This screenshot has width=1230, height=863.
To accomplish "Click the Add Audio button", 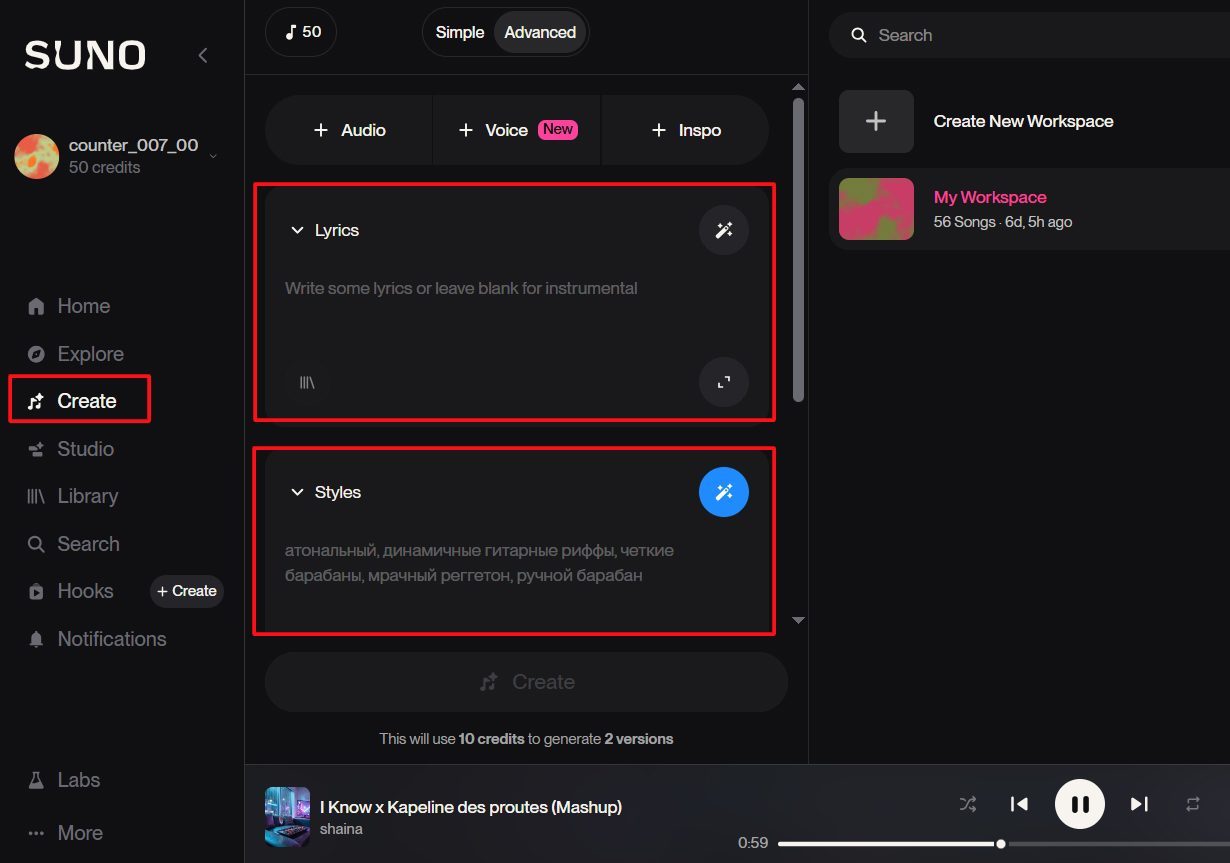I will coord(349,130).
